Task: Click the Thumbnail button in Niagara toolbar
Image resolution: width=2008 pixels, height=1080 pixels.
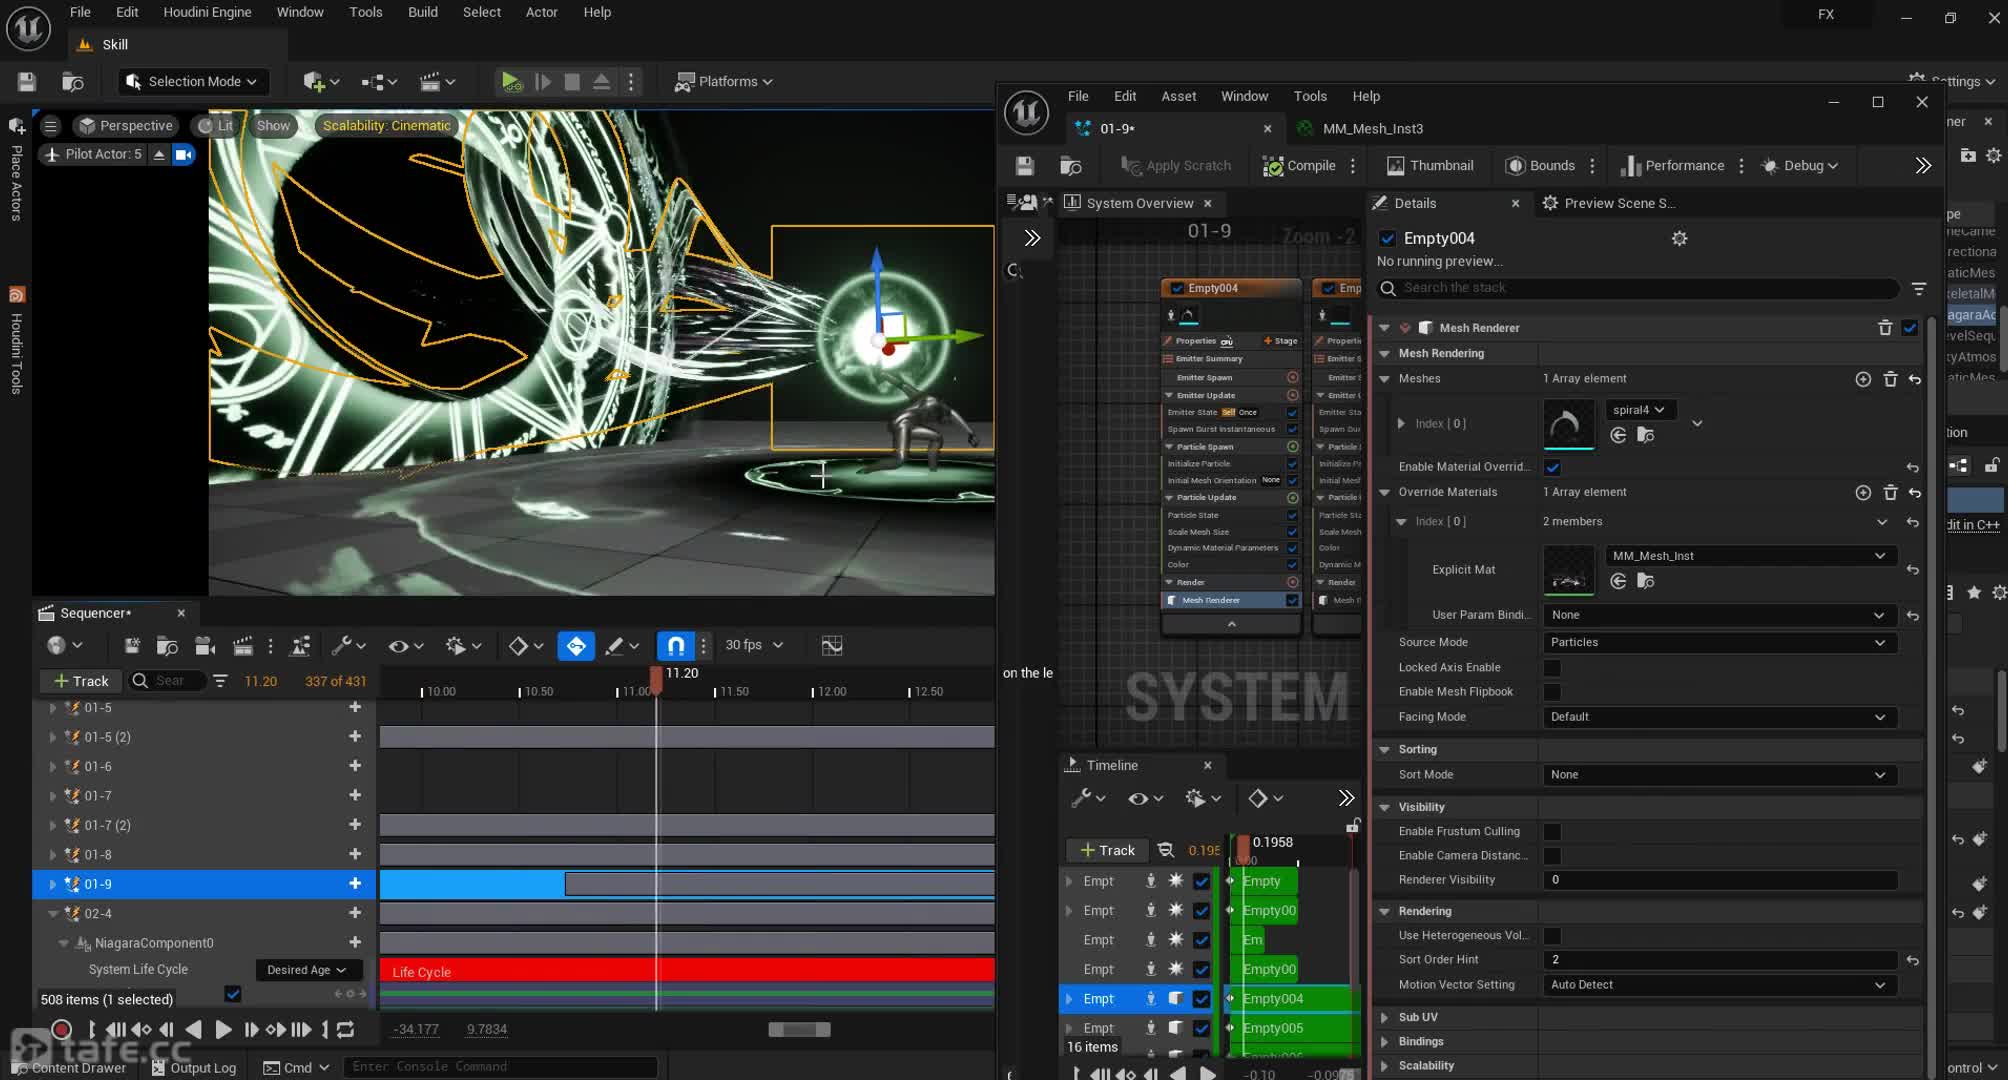Action: point(1430,166)
